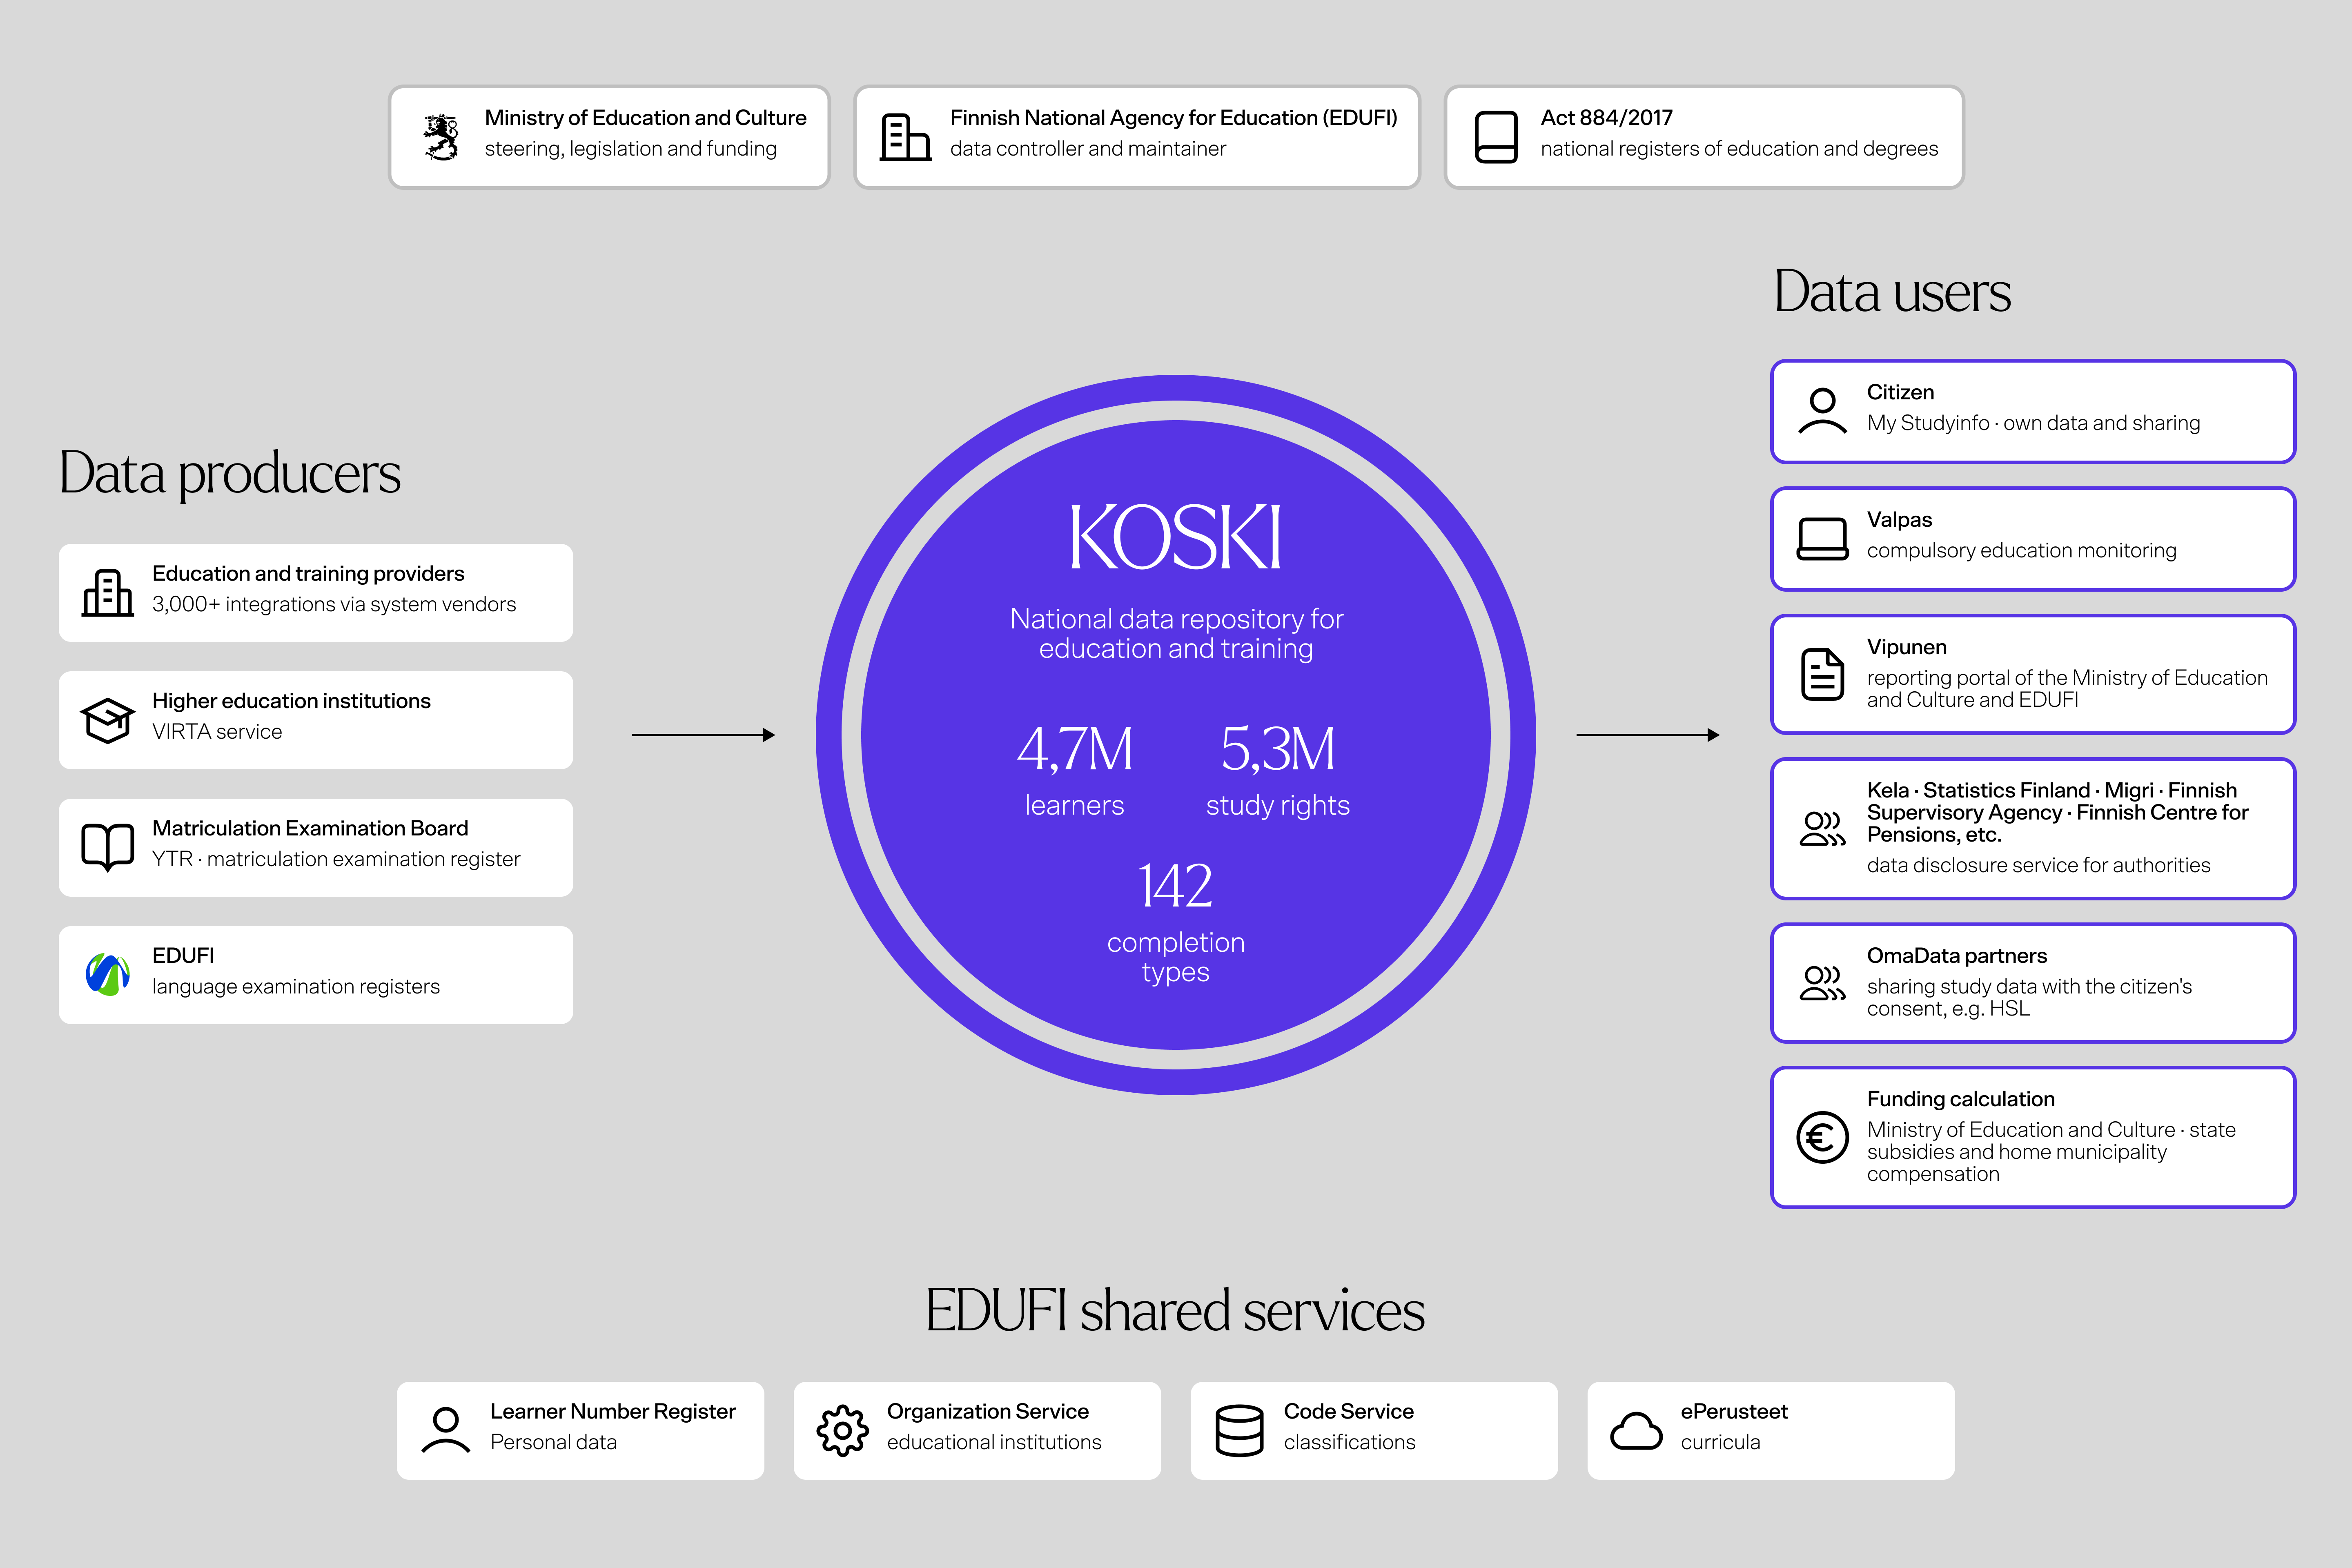Click the laptop icon in the Valpas card

coord(1822,539)
